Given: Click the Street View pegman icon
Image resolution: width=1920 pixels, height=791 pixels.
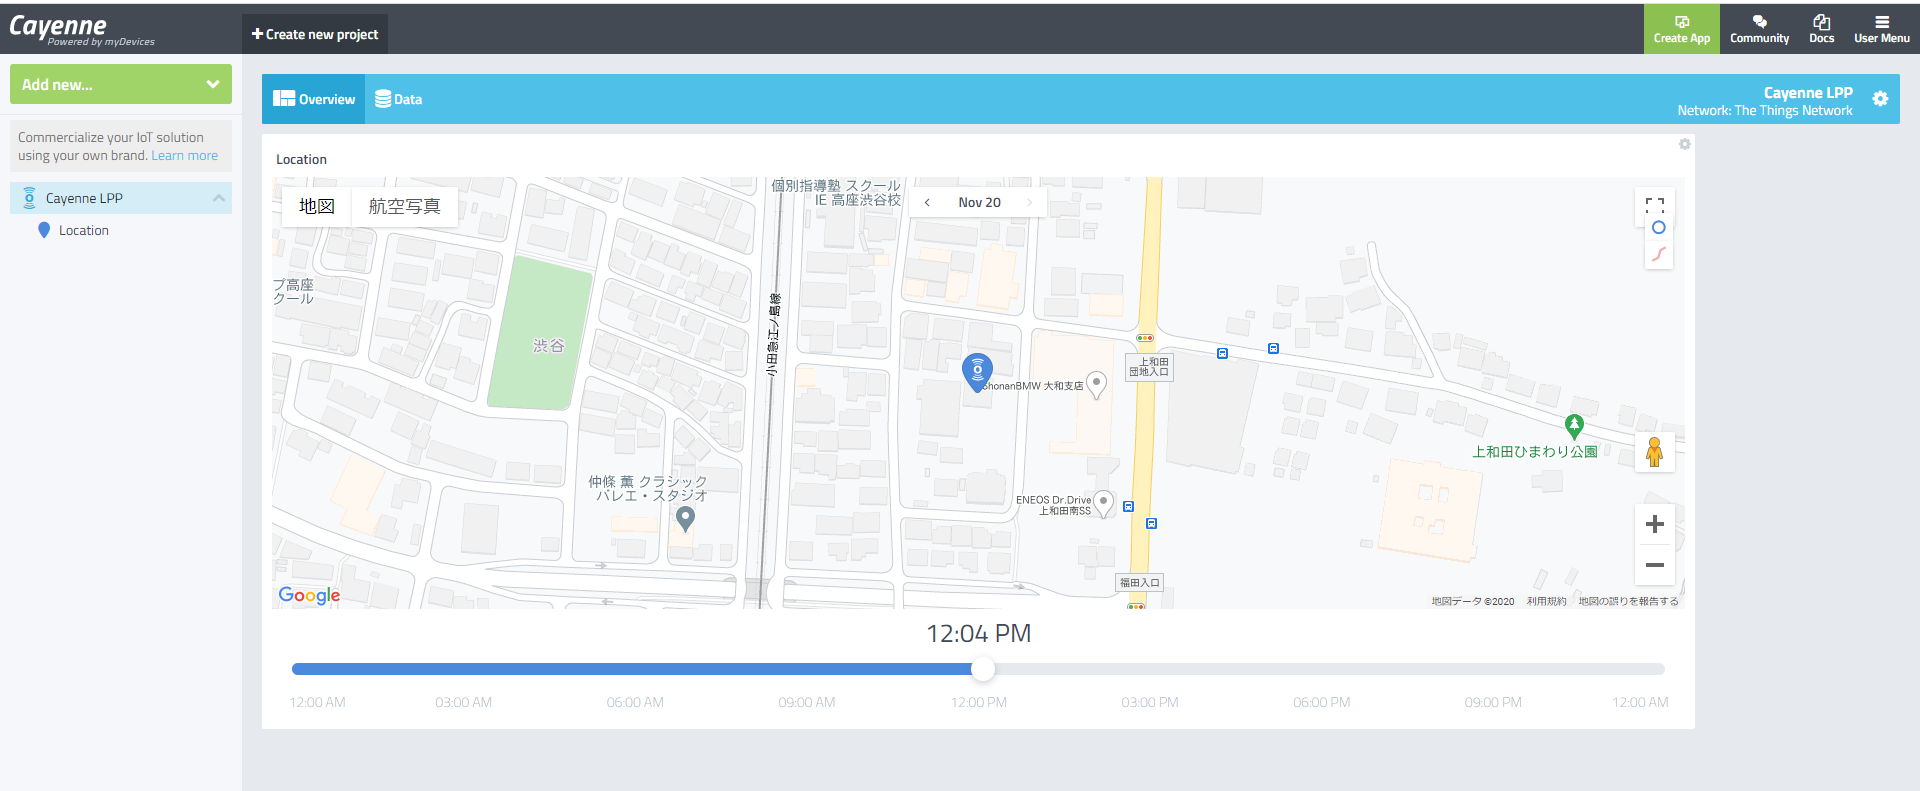Looking at the screenshot, I should point(1655,453).
